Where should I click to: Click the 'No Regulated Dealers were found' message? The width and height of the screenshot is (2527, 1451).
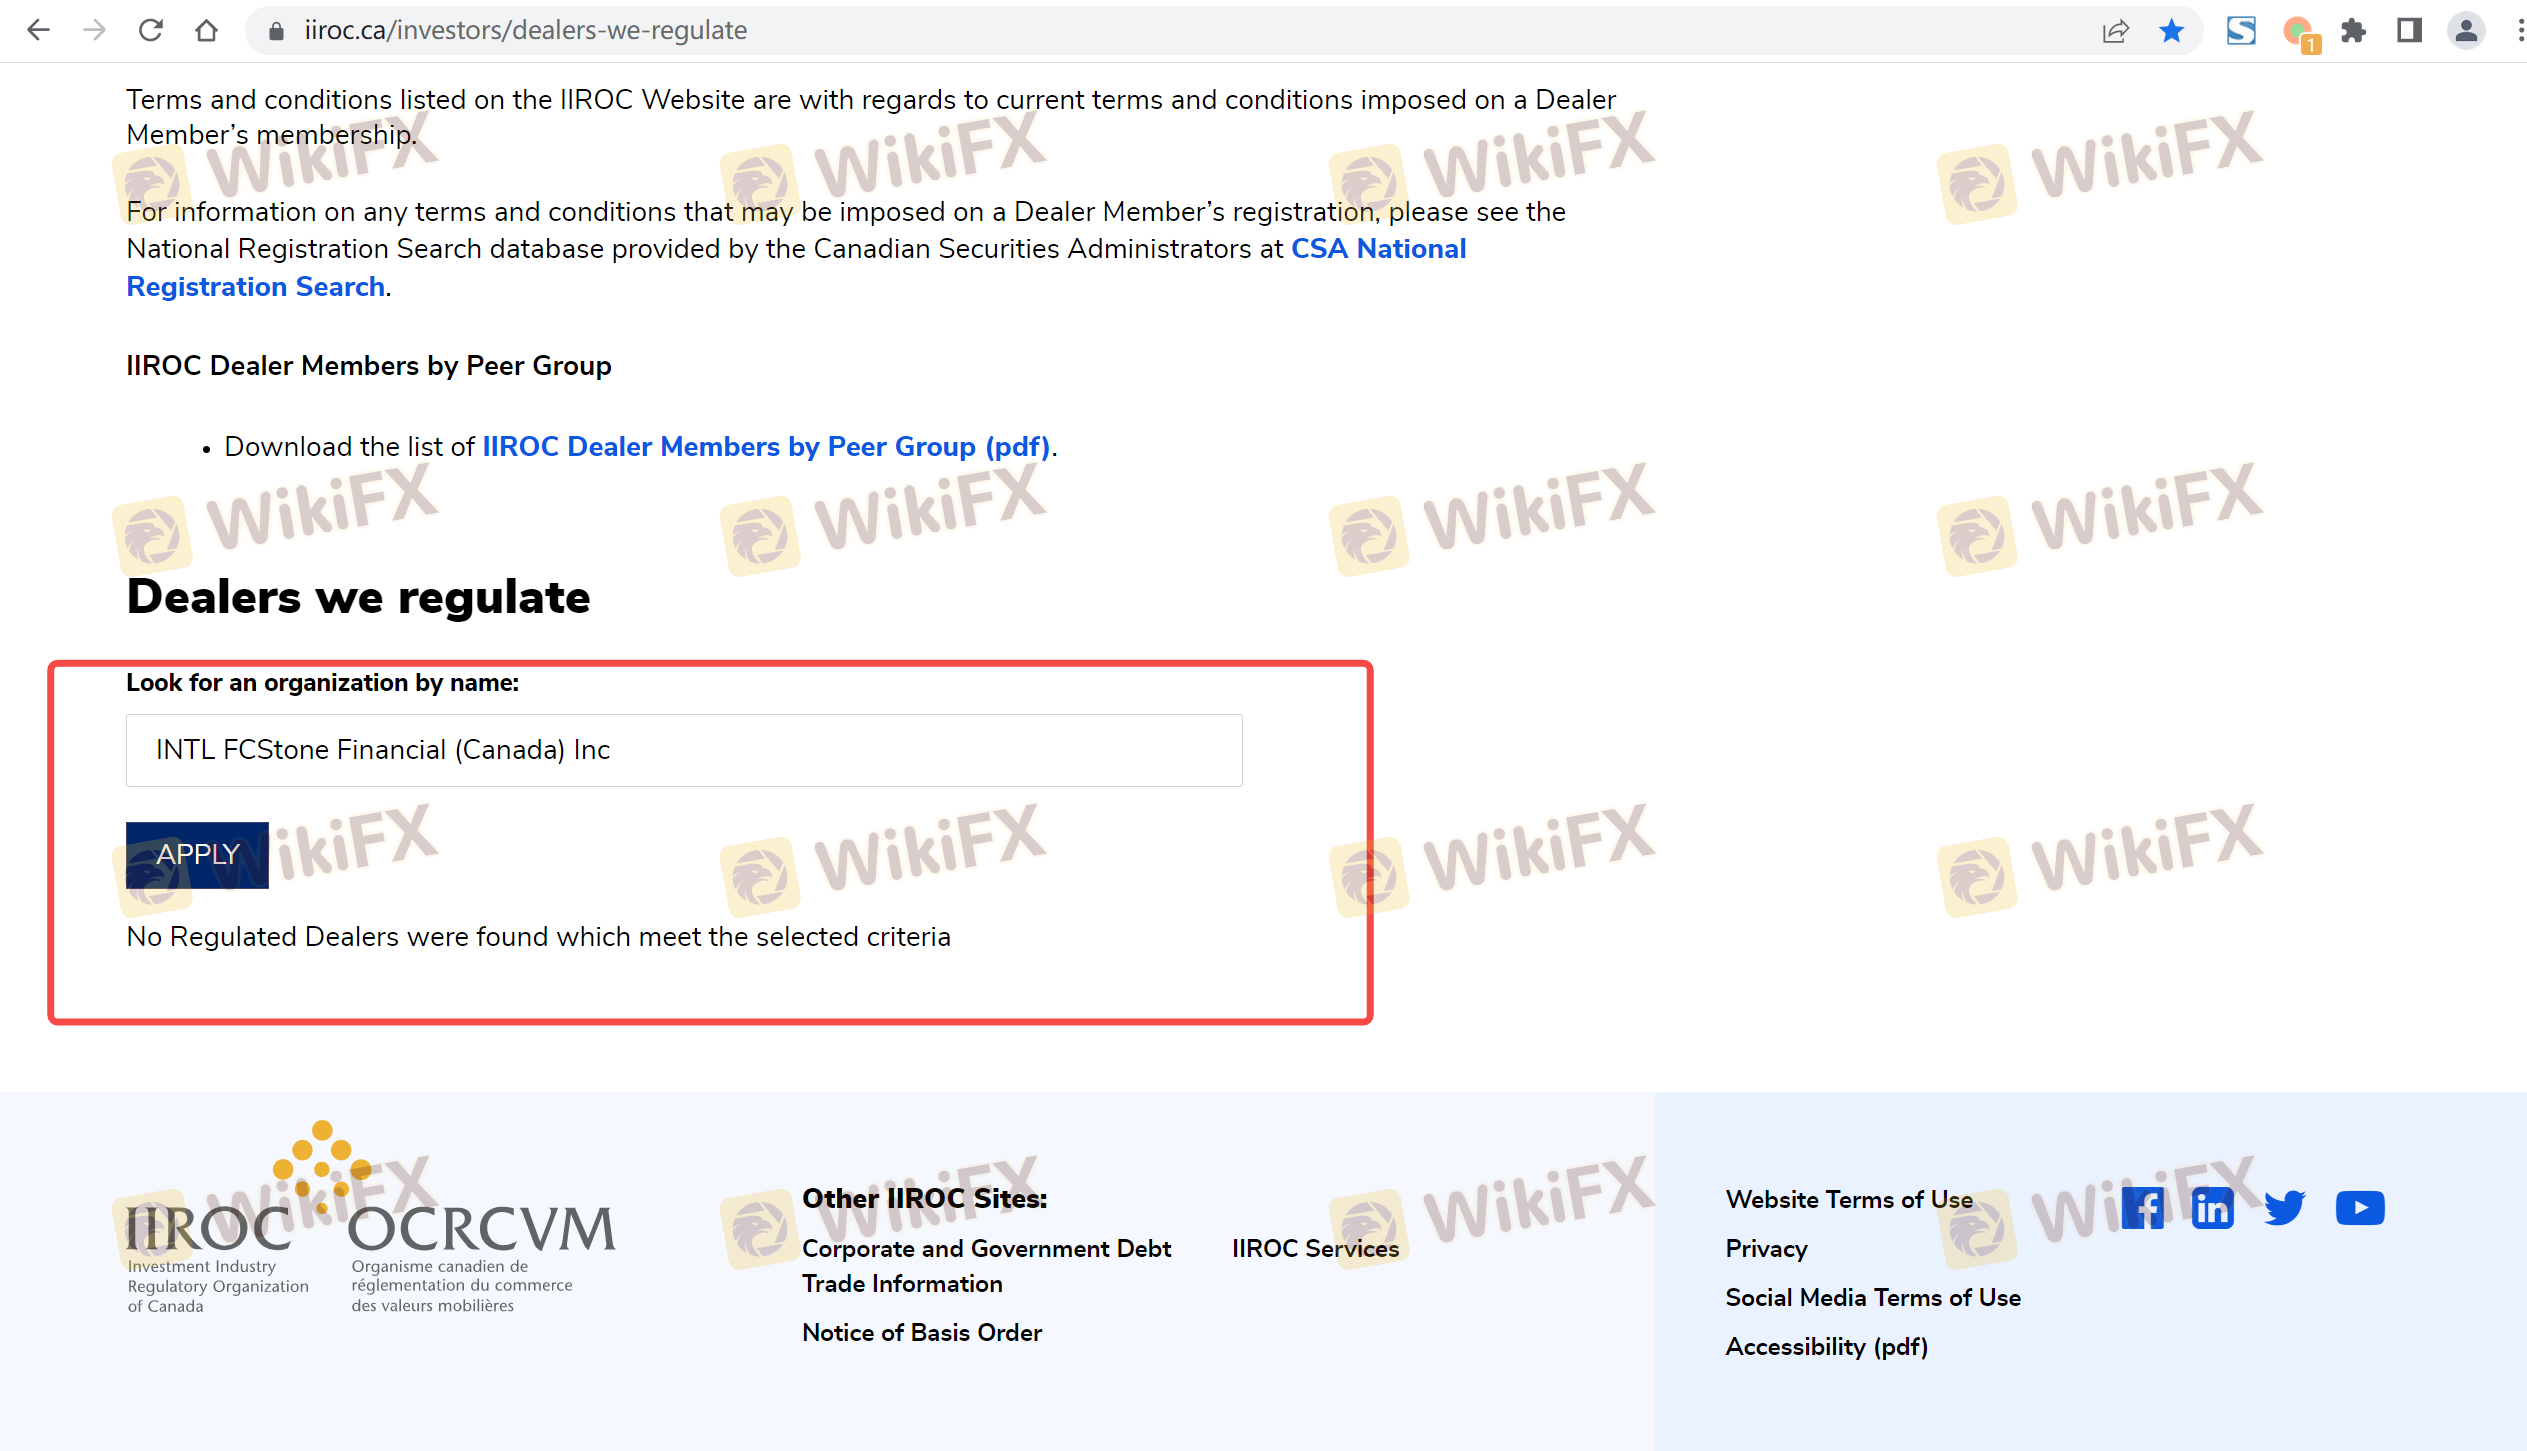(538, 937)
